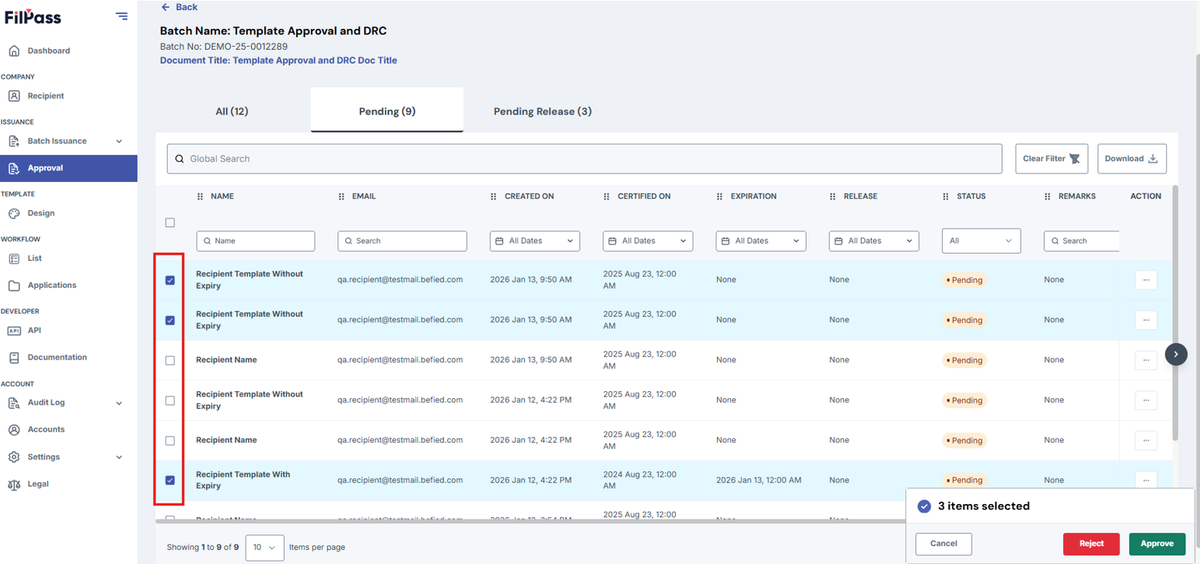
Task: Open the API developer icon
Action: (14, 330)
